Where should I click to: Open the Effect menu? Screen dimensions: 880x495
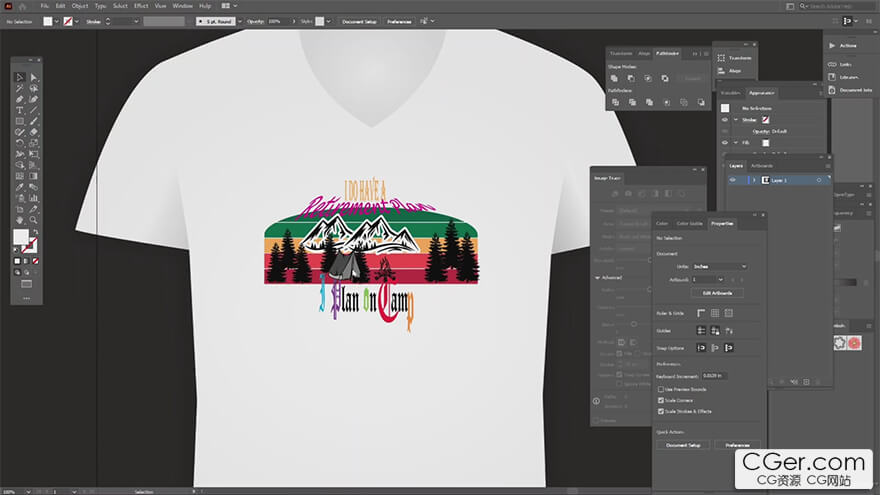(x=139, y=6)
